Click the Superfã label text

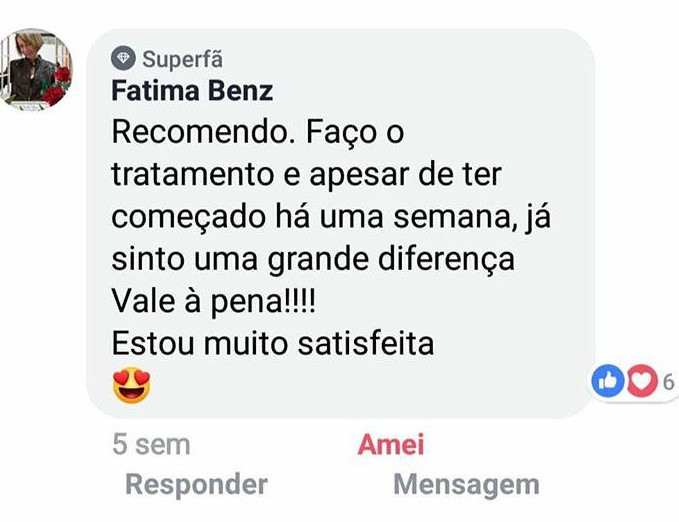(182, 59)
